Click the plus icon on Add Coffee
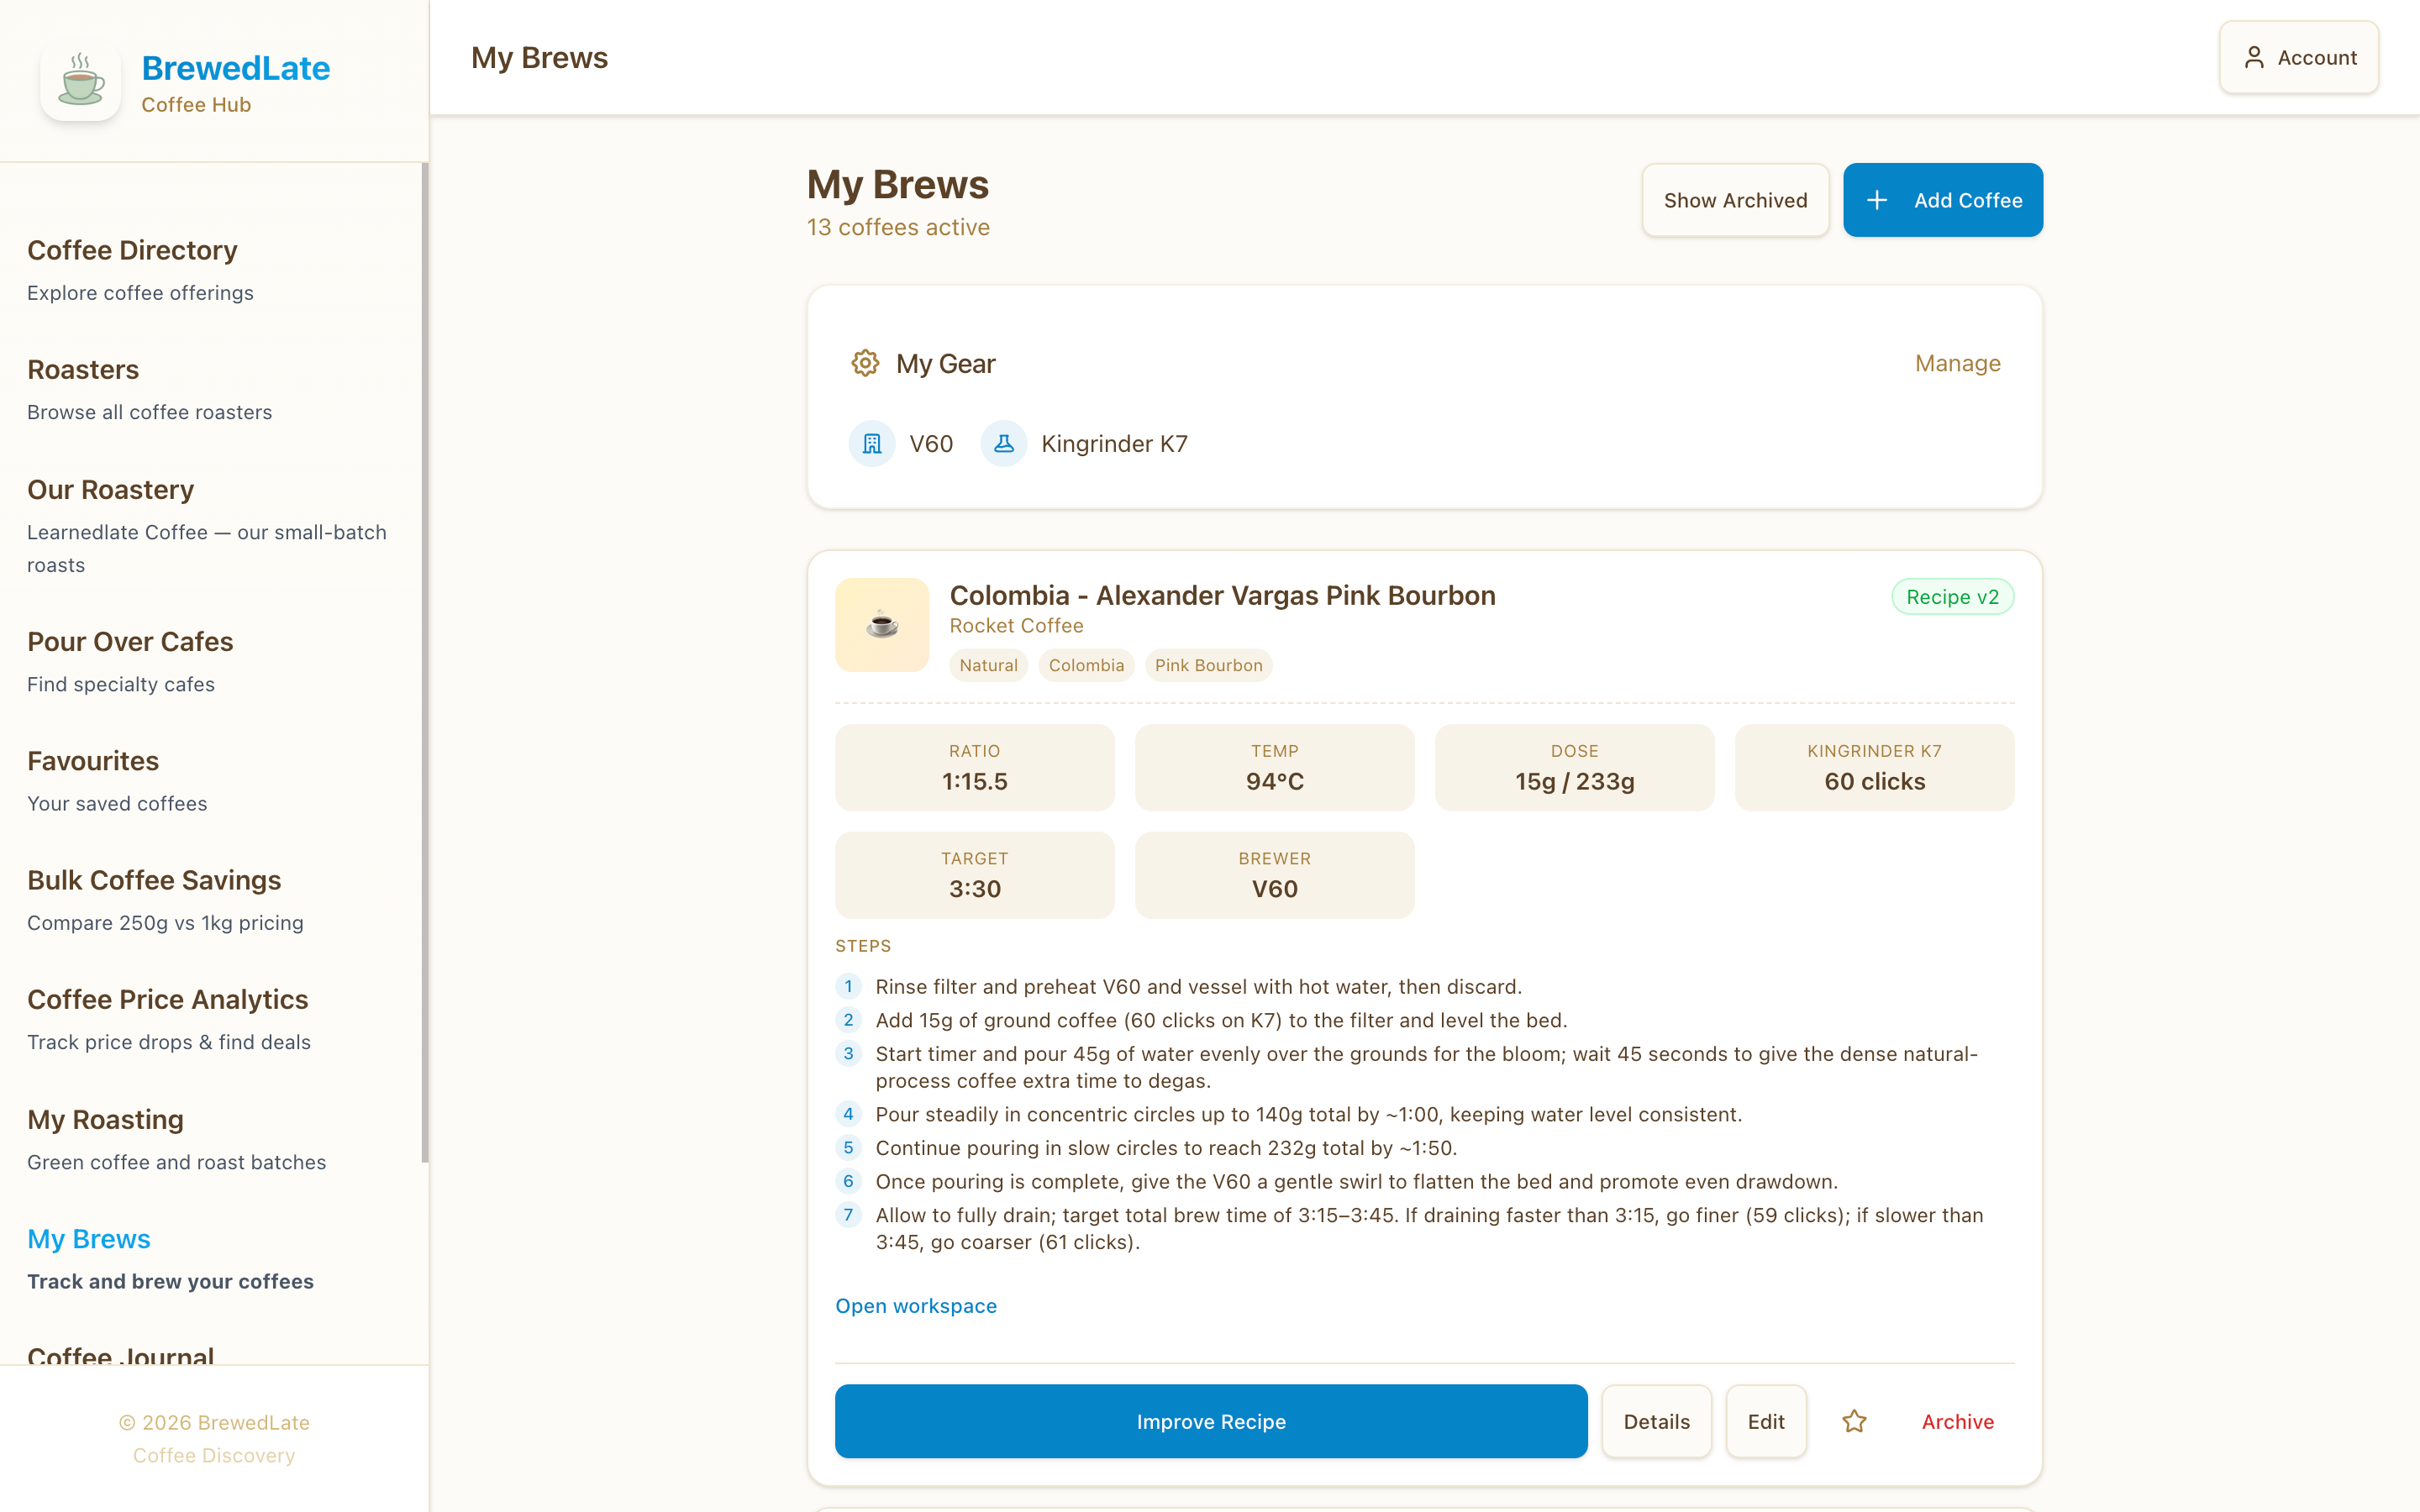This screenshot has width=2420, height=1512. 1877,200
